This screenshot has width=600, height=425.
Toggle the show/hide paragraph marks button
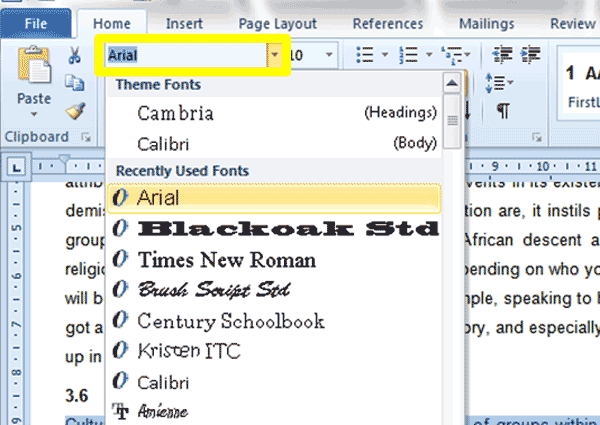(502, 110)
